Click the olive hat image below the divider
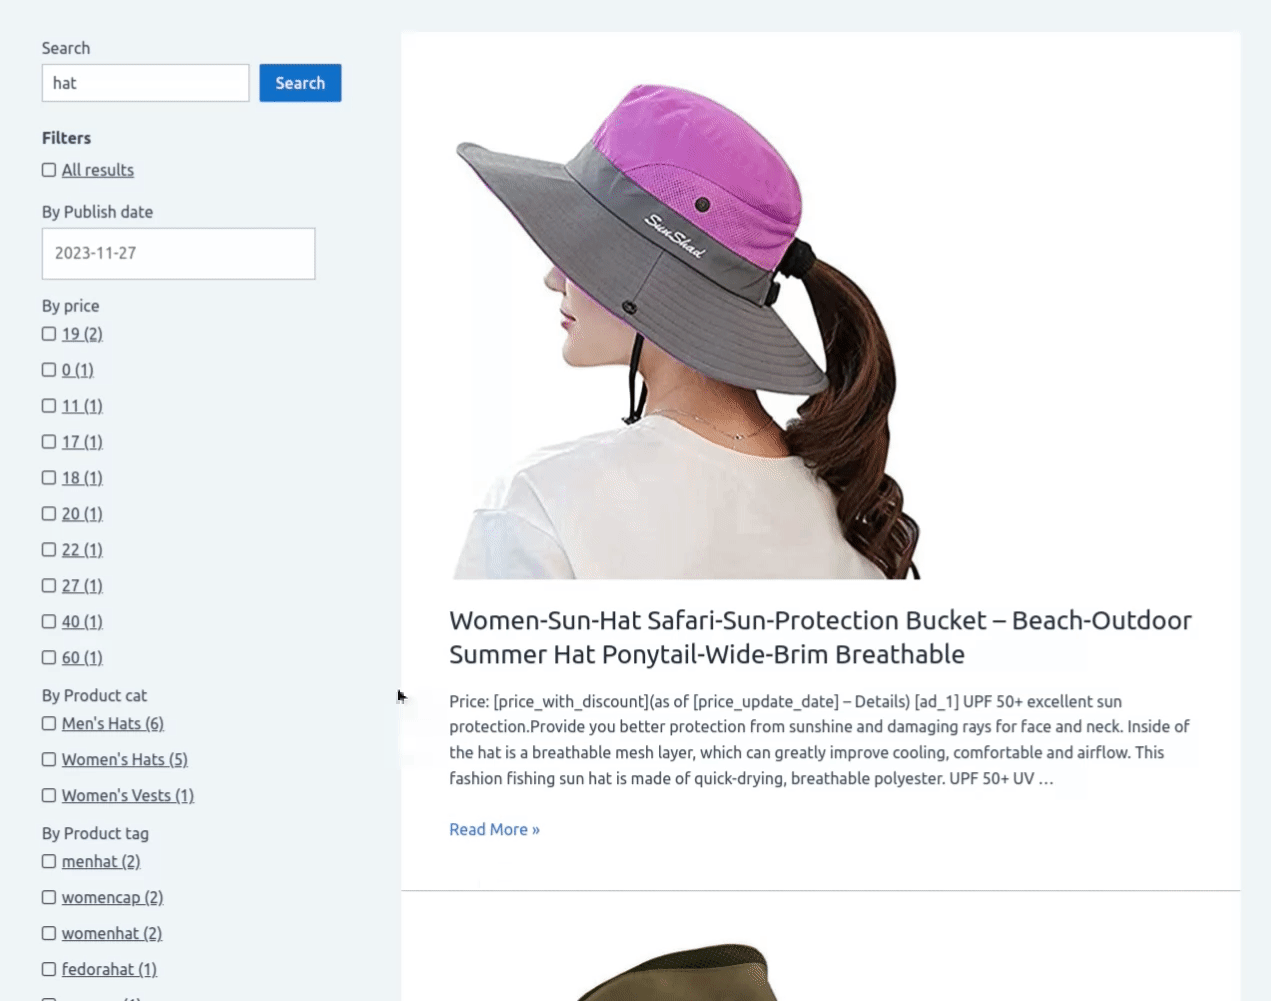This screenshot has height=1001, width=1271. [677, 970]
